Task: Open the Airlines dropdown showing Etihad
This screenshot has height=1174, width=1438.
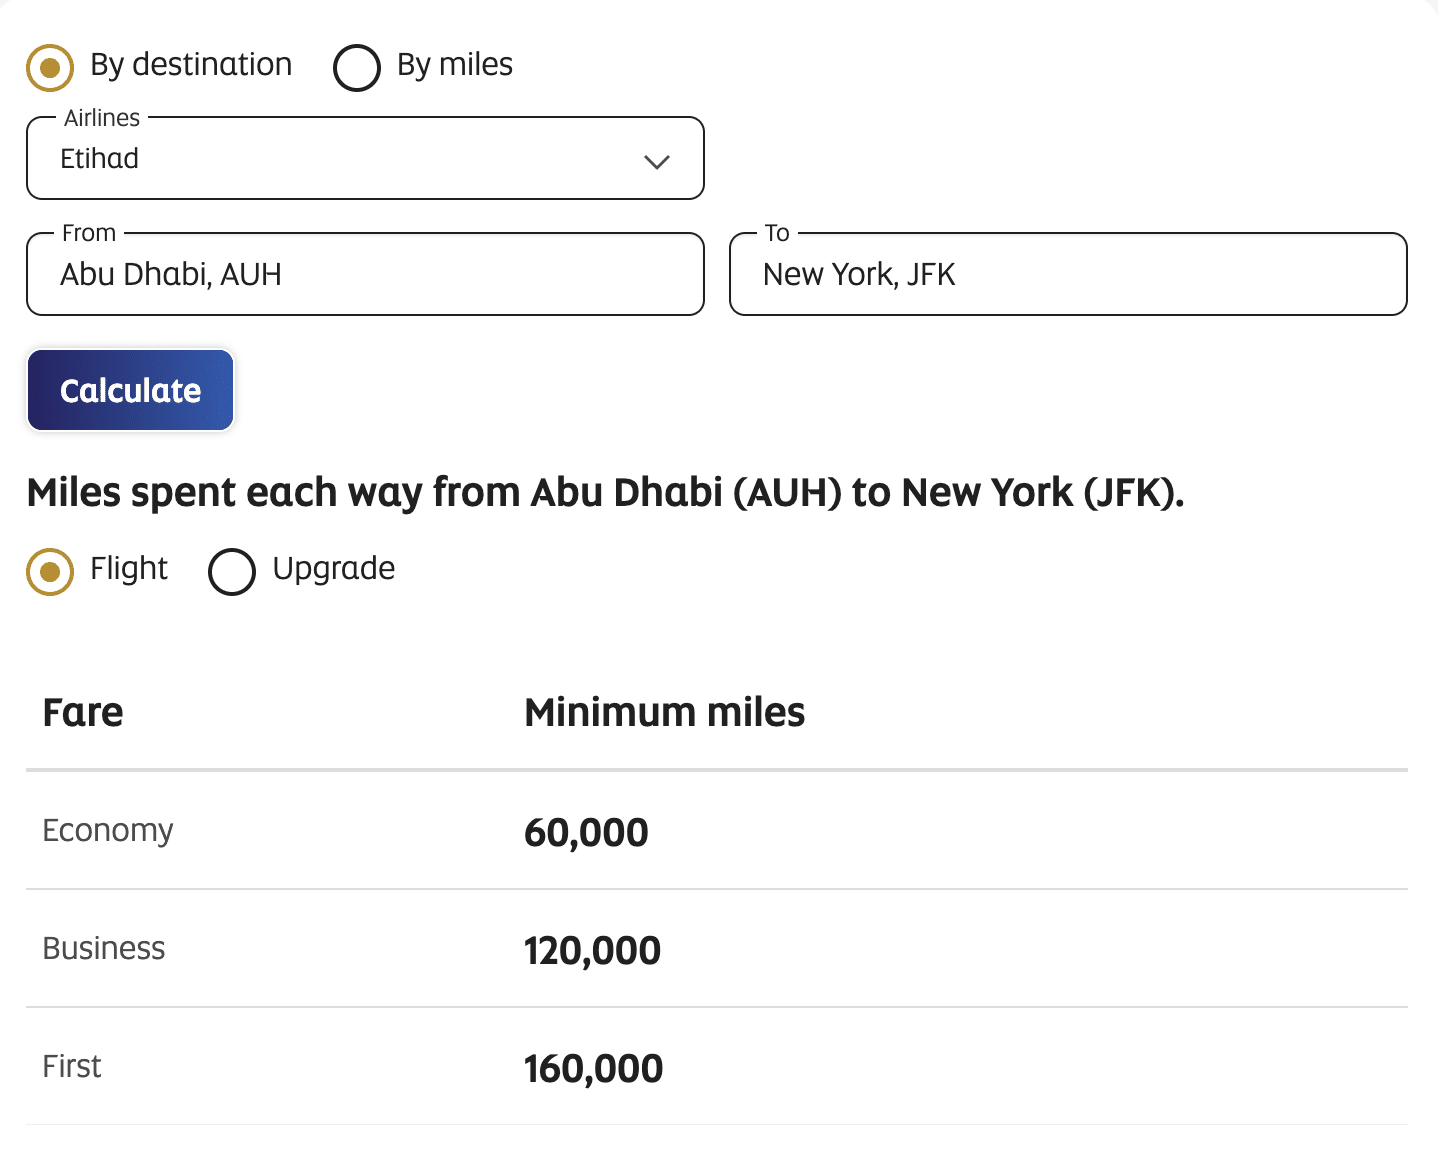Action: tap(365, 159)
